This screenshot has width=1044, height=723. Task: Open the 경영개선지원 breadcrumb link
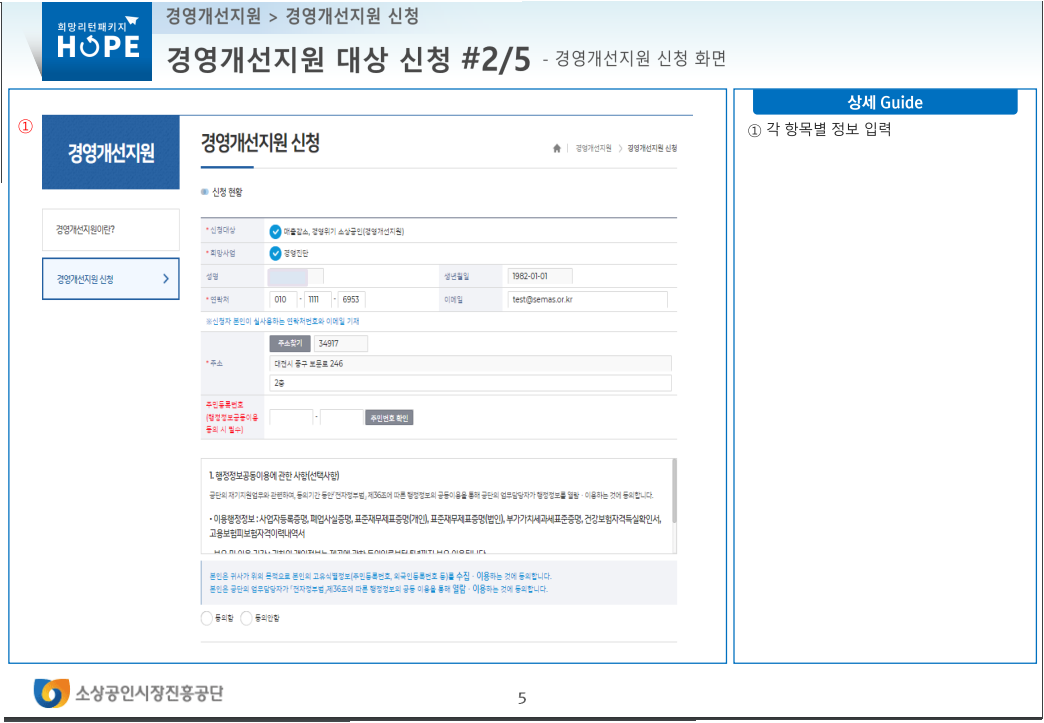pyautogui.click(x=592, y=147)
